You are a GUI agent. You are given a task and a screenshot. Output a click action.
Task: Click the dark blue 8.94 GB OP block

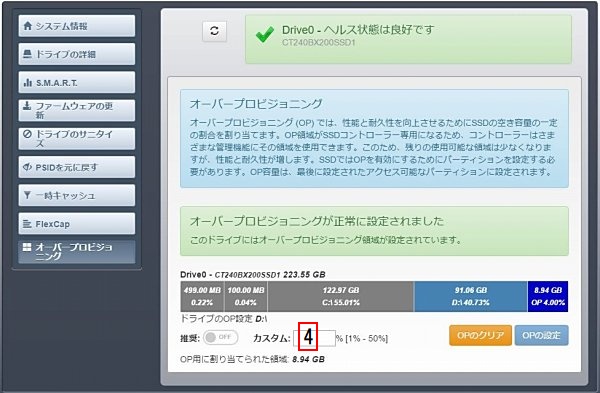point(548,297)
